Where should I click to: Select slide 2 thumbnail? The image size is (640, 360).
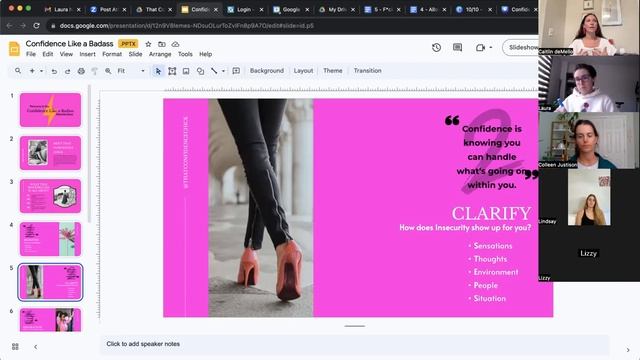50,153
